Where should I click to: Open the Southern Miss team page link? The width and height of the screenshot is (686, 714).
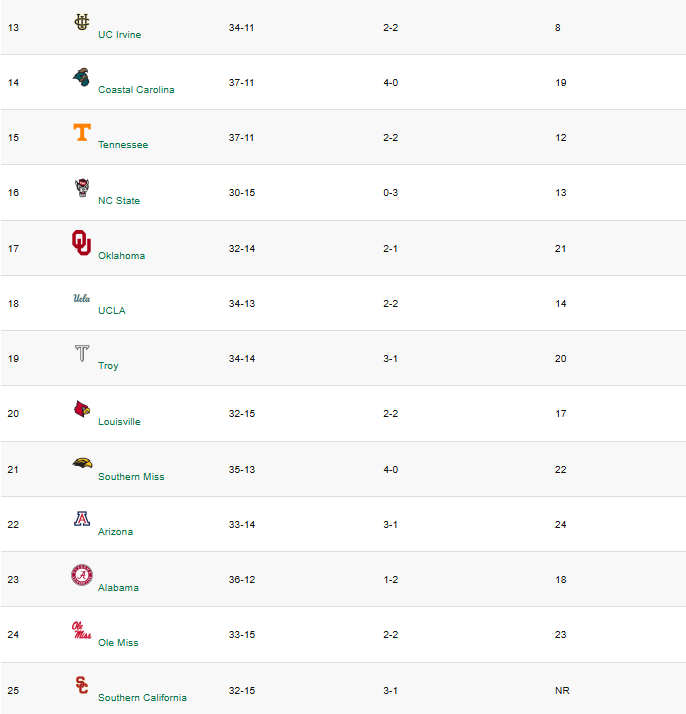[x=131, y=476]
